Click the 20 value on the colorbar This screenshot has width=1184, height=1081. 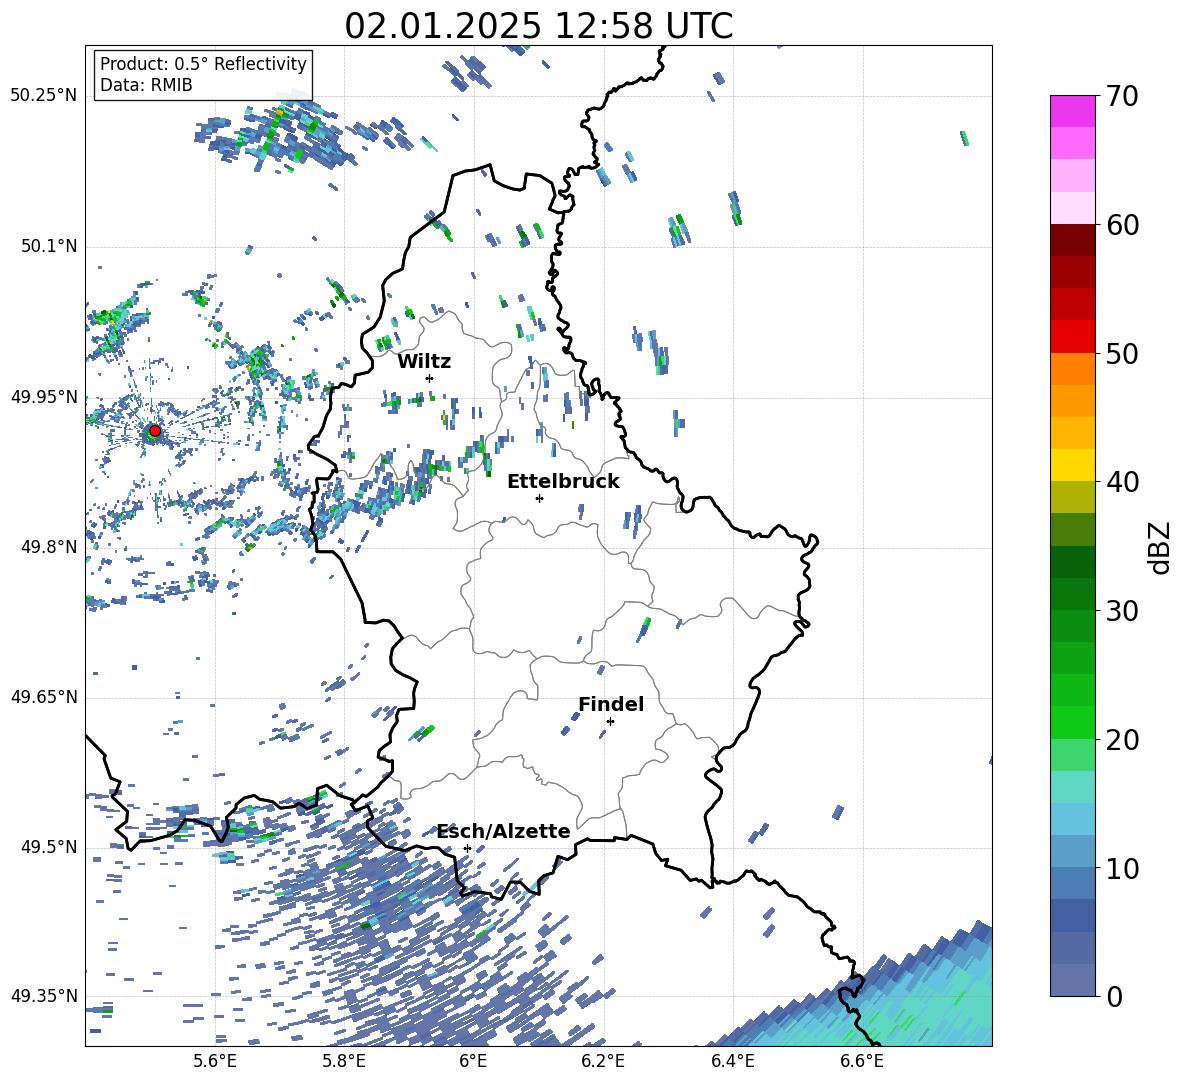1121,739
